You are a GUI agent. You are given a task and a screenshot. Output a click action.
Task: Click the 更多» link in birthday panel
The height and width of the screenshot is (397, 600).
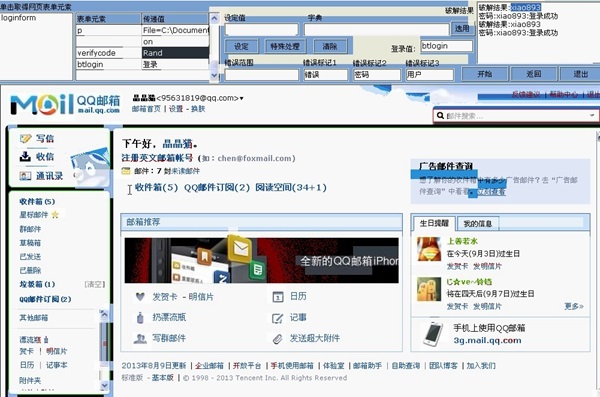(x=574, y=306)
